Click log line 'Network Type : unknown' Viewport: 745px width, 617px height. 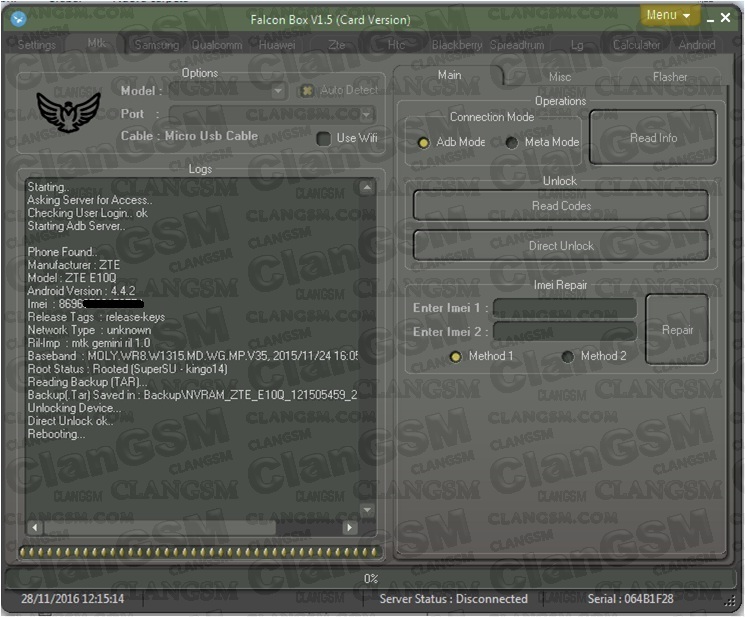click(89, 330)
